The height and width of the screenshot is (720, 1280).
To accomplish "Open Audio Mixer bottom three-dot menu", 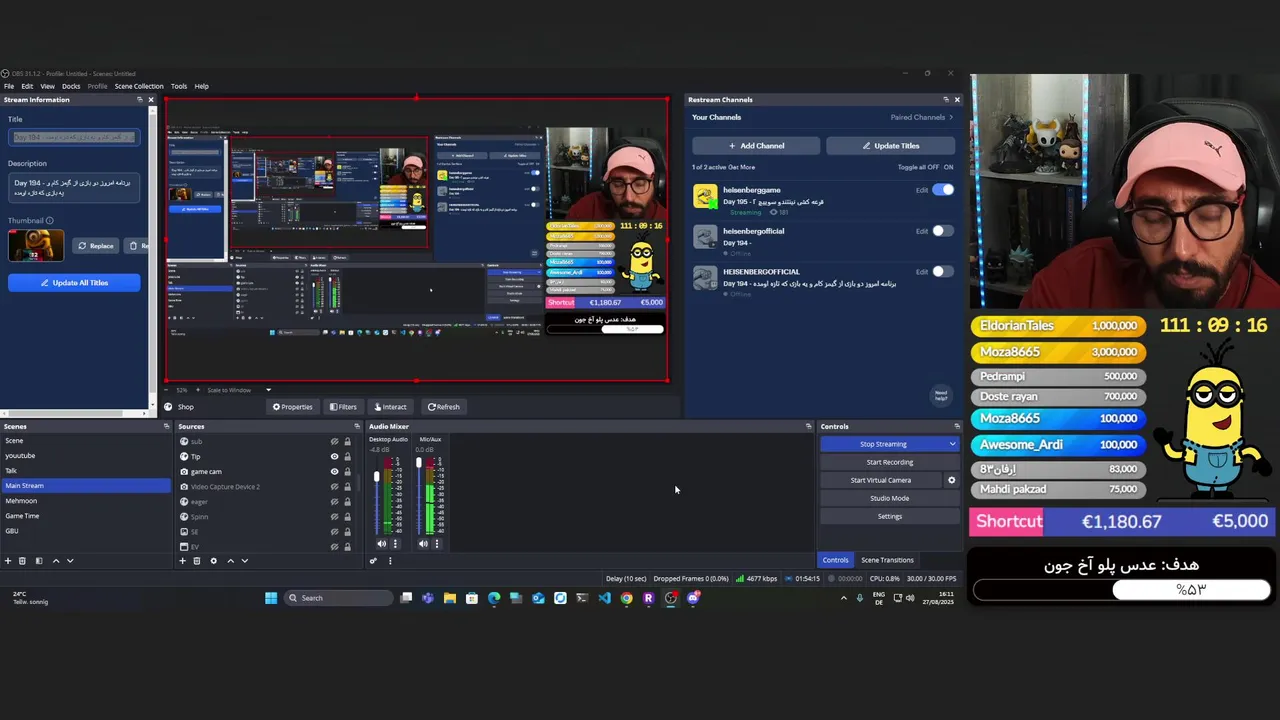I will click(390, 561).
